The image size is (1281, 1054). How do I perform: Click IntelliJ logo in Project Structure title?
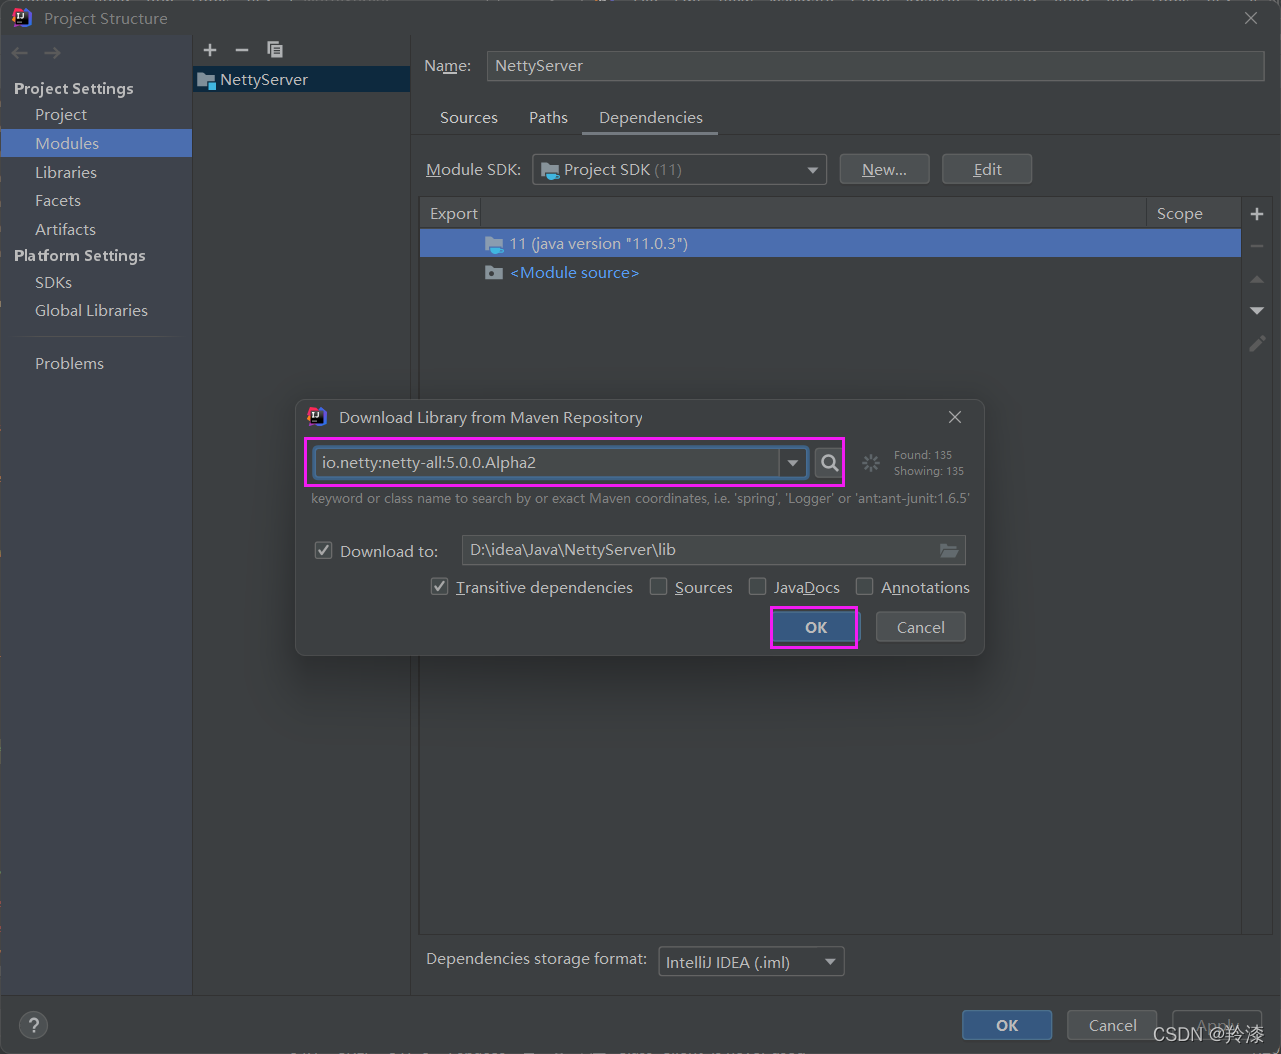tap(21, 18)
